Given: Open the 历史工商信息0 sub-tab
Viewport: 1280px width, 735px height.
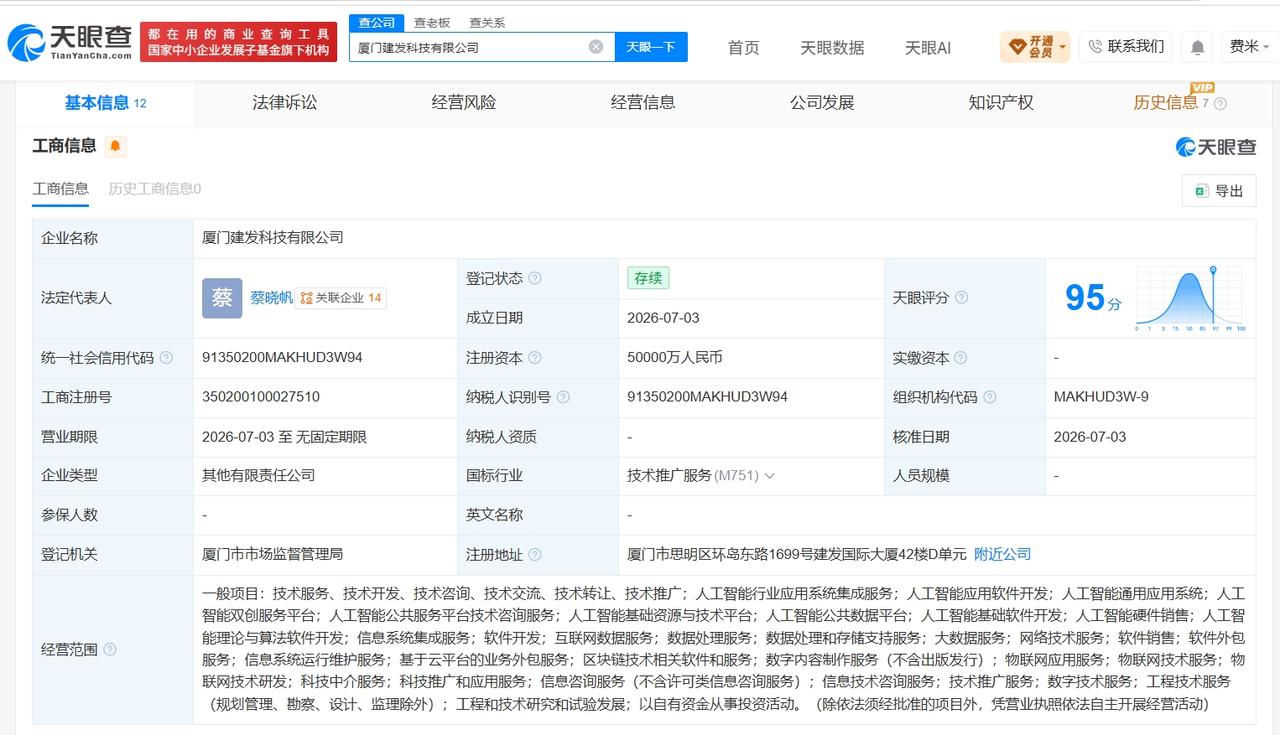Looking at the screenshot, I should 155,189.
